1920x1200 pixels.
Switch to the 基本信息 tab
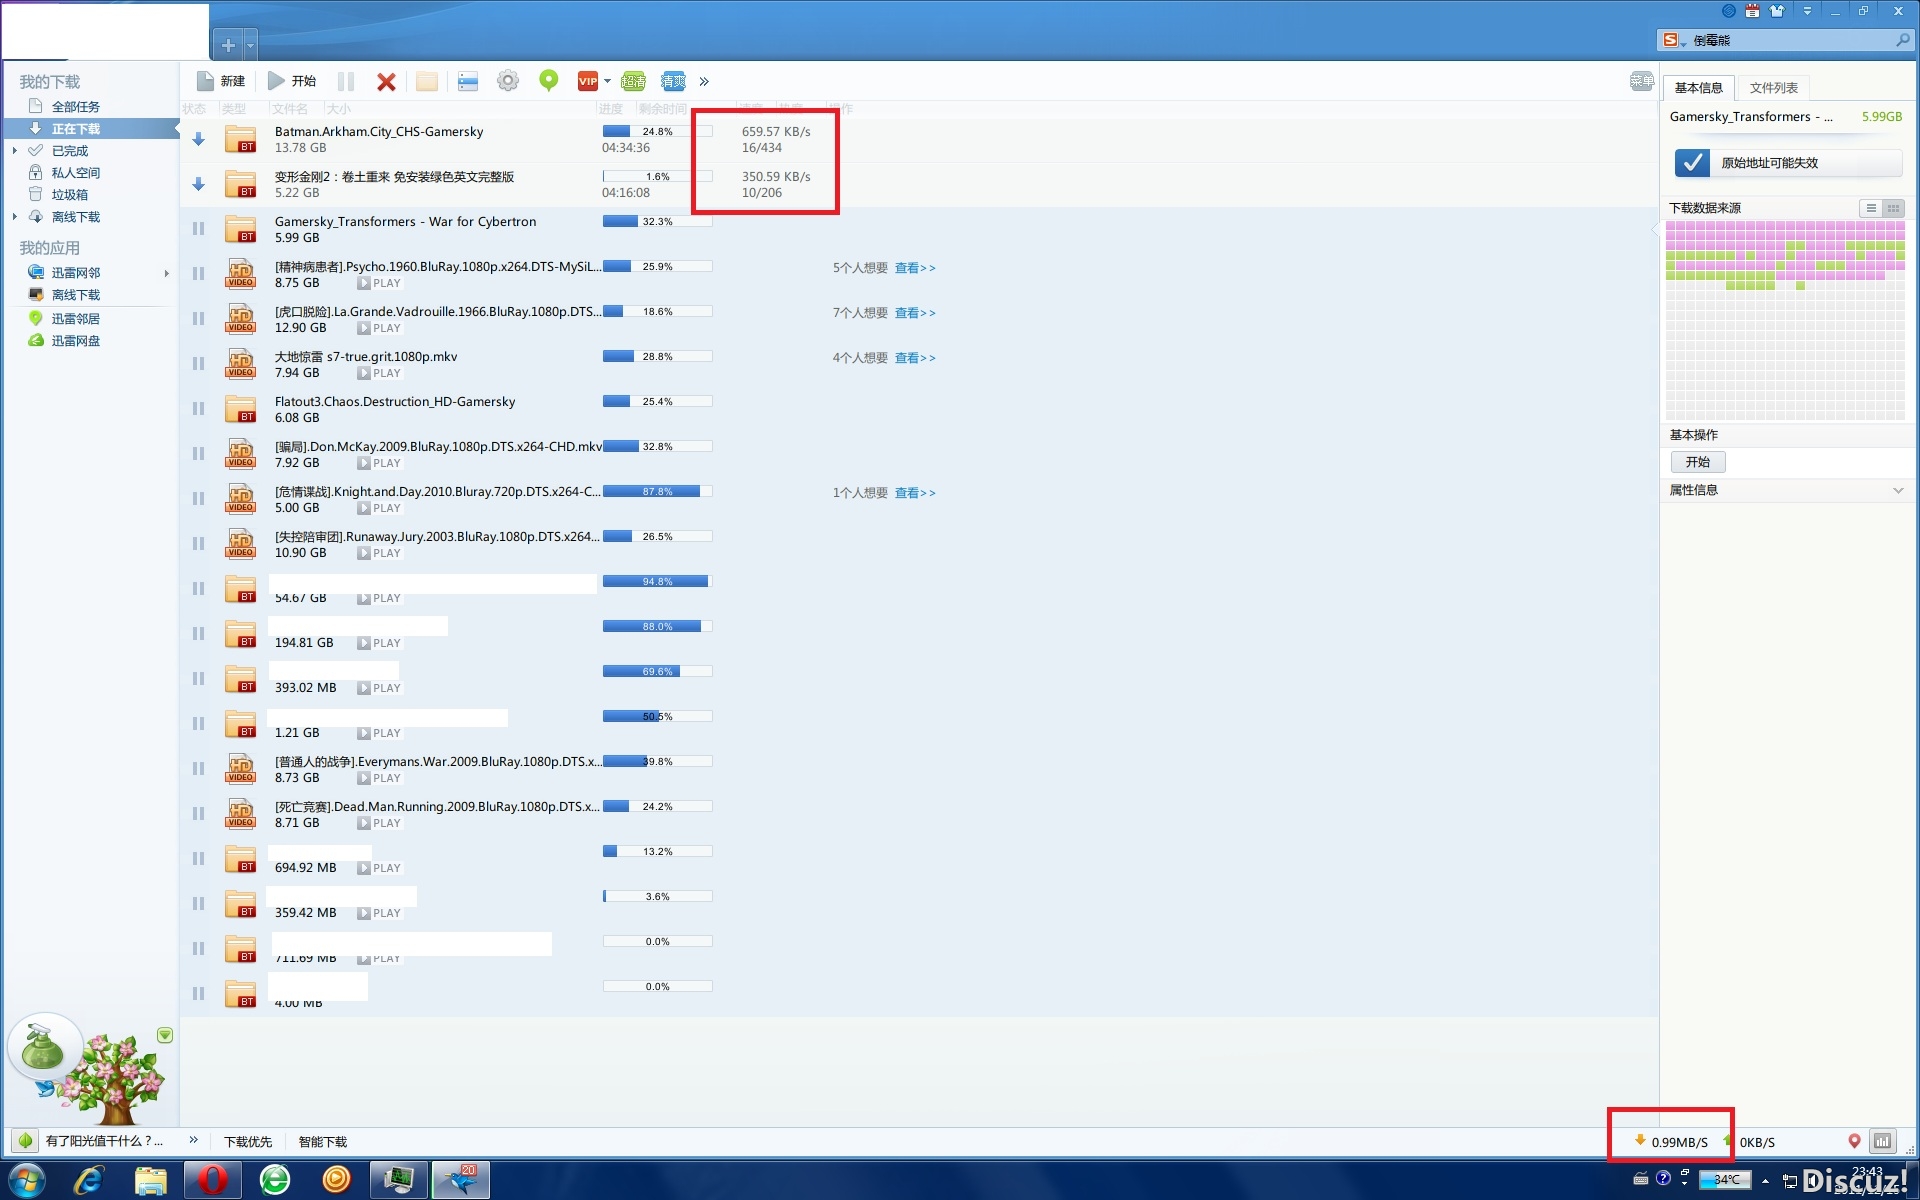coord(1698,88)
